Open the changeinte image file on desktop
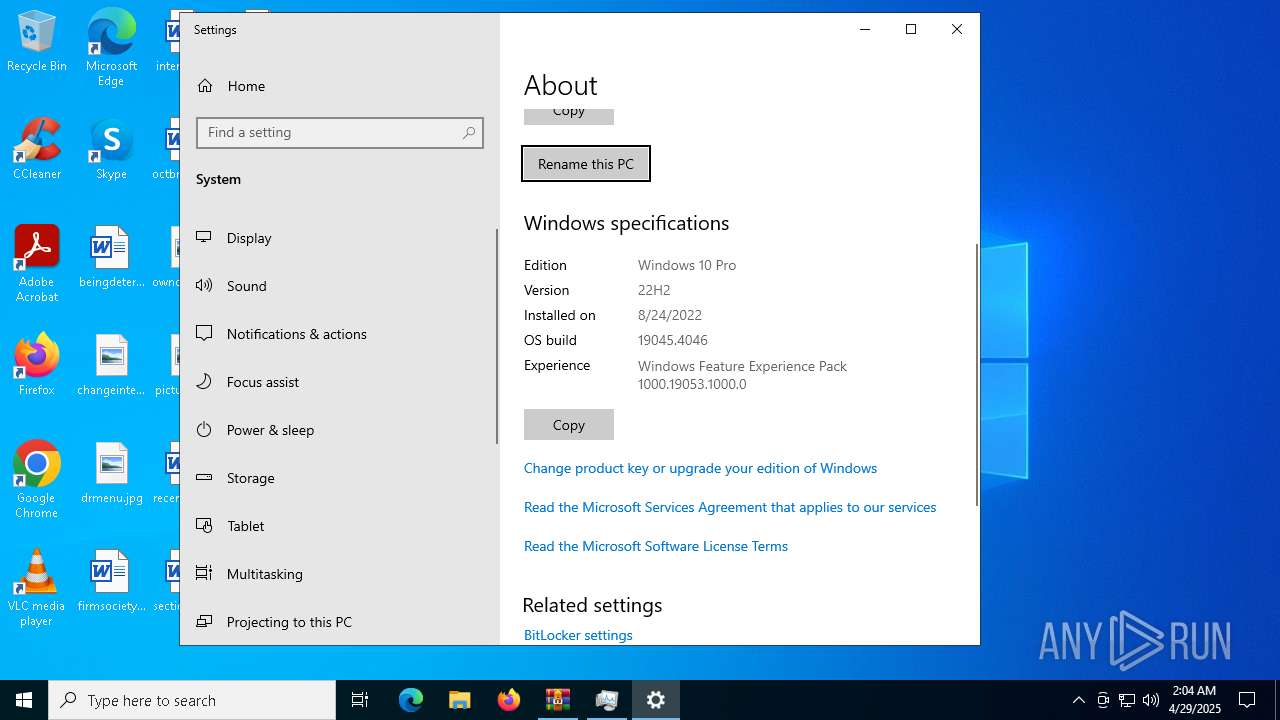 (111, 366)
